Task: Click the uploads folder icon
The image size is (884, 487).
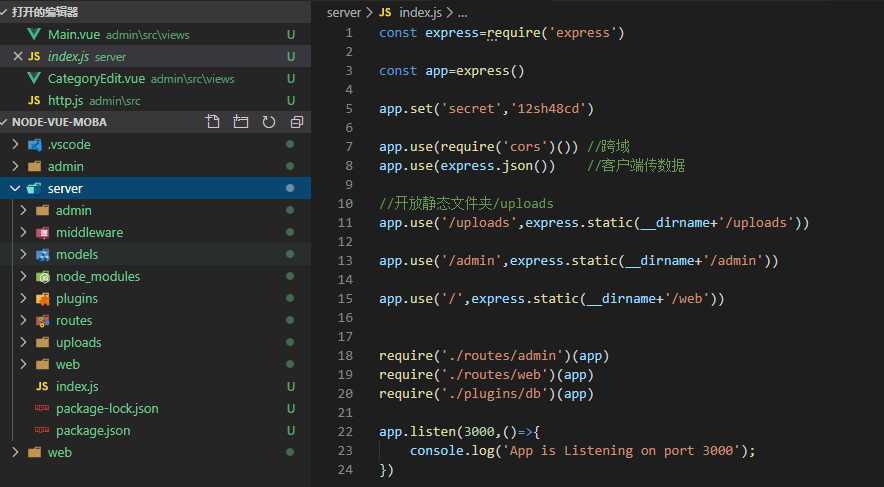Action: click(42, 342)
